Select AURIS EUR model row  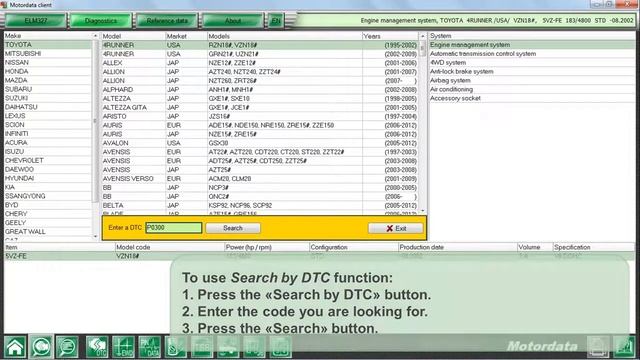(260, 125)
